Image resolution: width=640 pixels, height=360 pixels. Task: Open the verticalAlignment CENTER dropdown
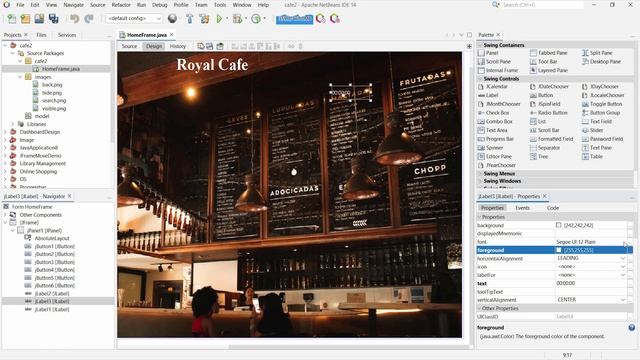pyautogui.click(x=623, y=300)
